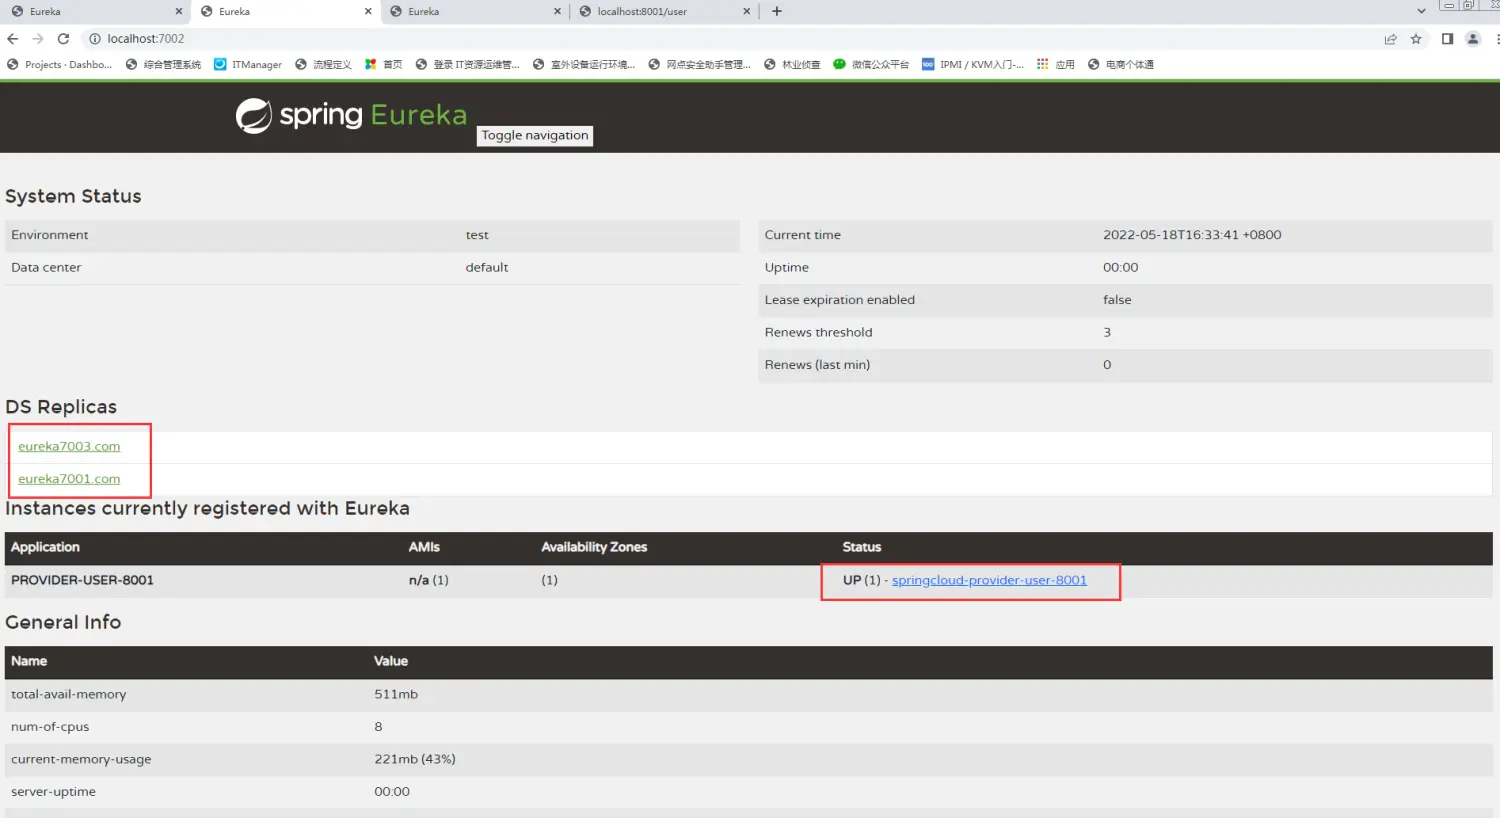Open the user profile avatar icon
The width and height of the screenshot is (1500, 818).
pyautogui.click(x=1473, y=39)
